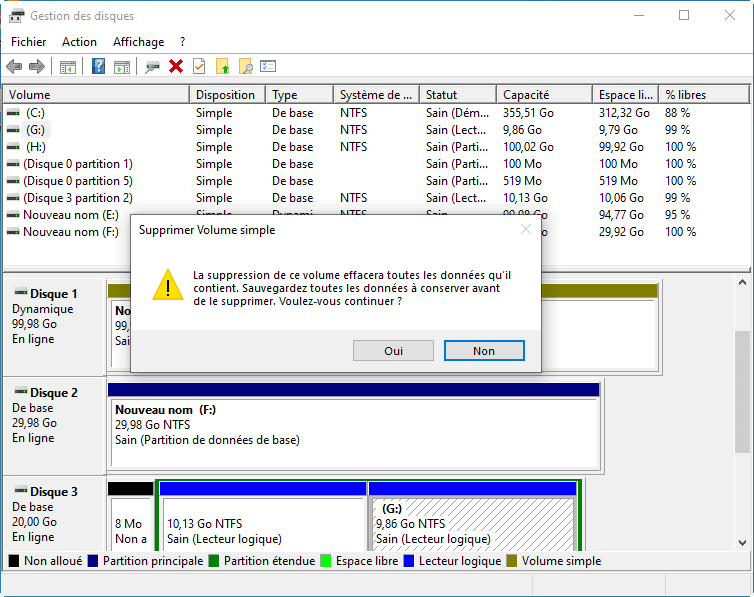Click the drive icon of row (H:)

click(13, 147)
